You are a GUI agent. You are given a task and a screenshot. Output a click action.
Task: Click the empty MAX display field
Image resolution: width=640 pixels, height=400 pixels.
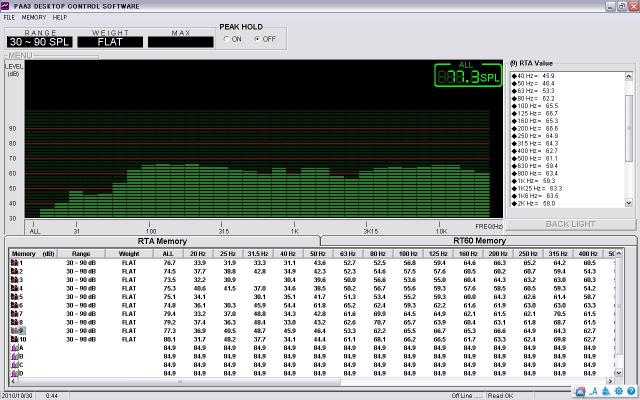click(x=181, y=42)
